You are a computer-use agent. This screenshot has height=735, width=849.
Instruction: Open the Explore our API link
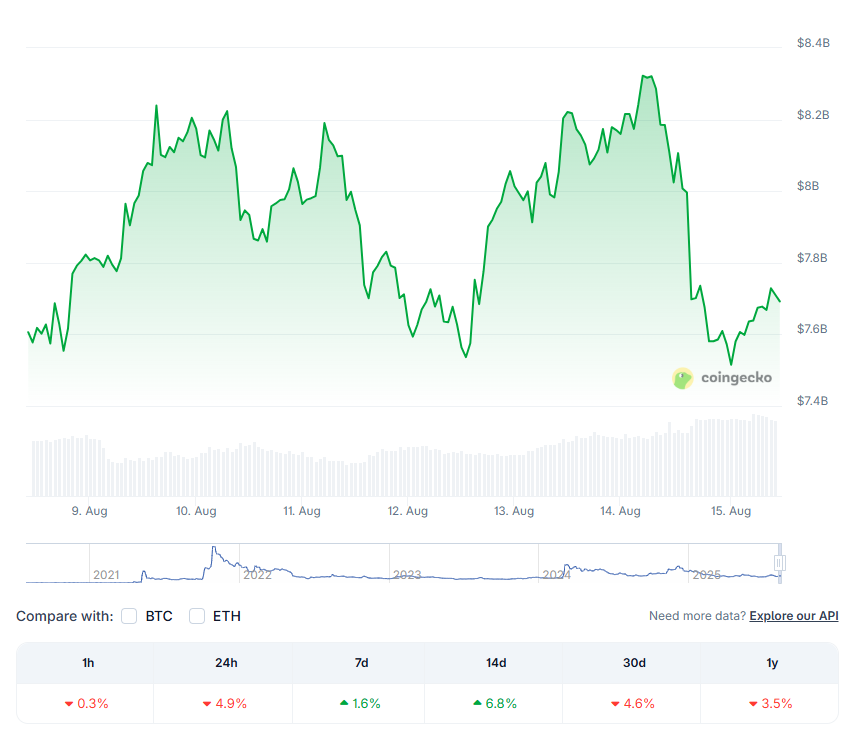click(x=793, y=616)
